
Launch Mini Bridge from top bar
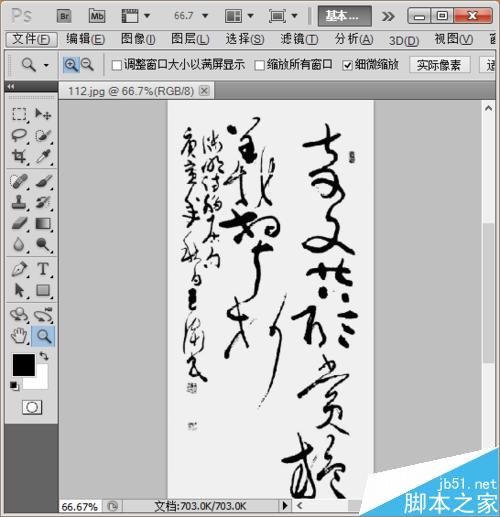[x=97, y=16]
